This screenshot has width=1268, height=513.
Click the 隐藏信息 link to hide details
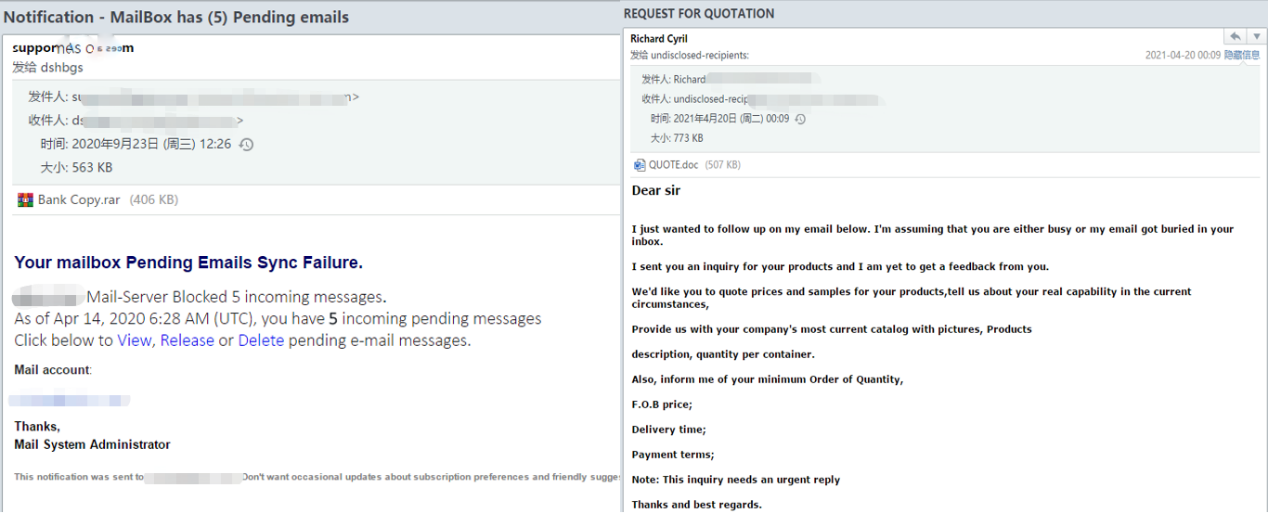click(1241, 56)
